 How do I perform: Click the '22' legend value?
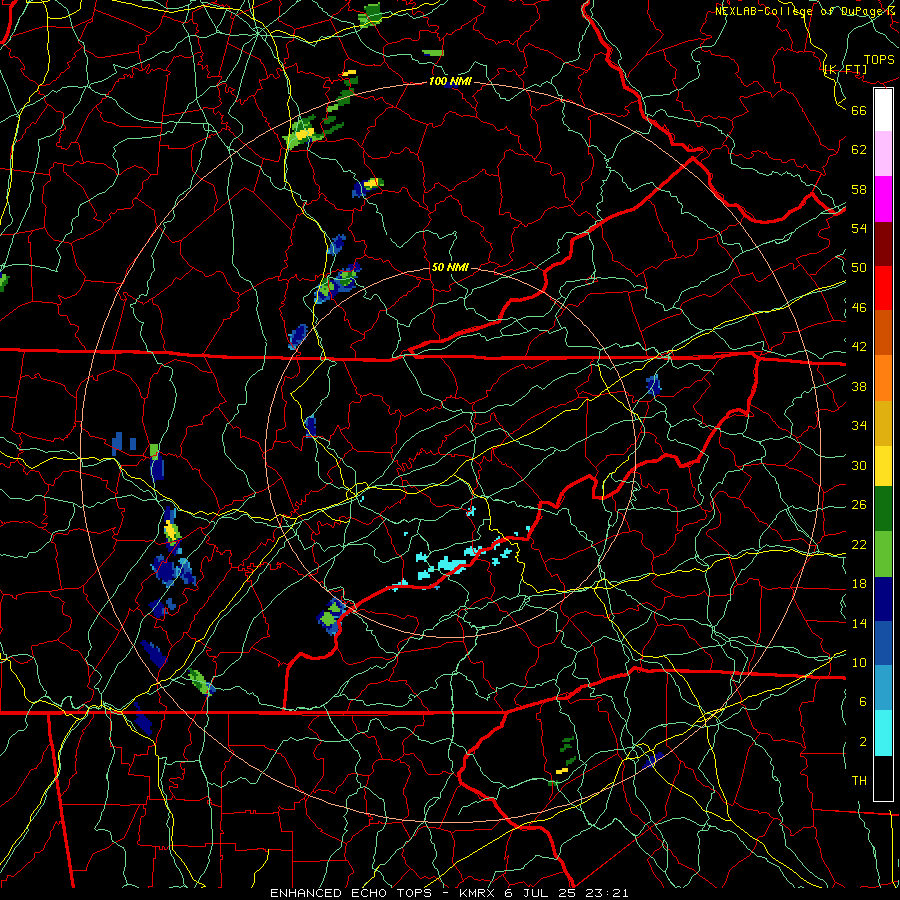click(859, 545)
